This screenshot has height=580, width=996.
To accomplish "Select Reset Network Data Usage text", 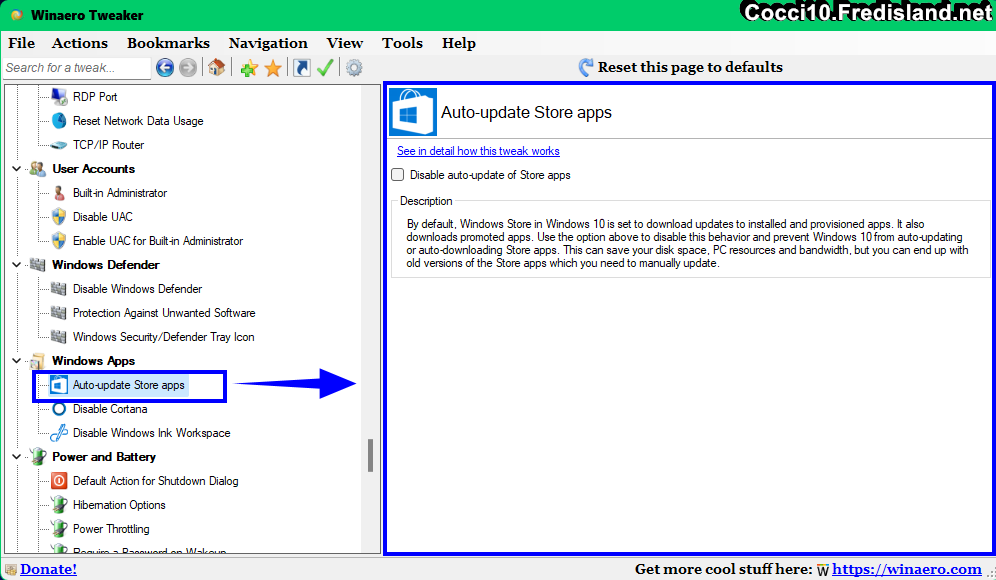I will pyautogui.click(x=138, y=121).
